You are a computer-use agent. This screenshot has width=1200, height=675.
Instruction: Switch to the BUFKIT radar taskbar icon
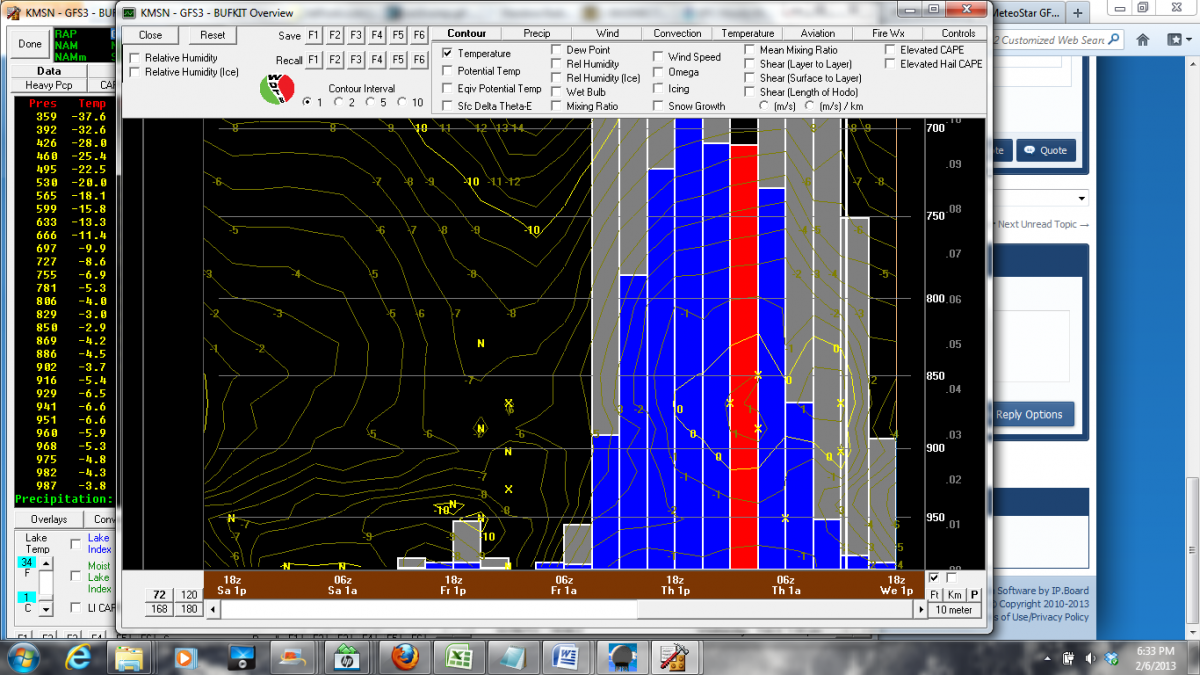[621, 657]
